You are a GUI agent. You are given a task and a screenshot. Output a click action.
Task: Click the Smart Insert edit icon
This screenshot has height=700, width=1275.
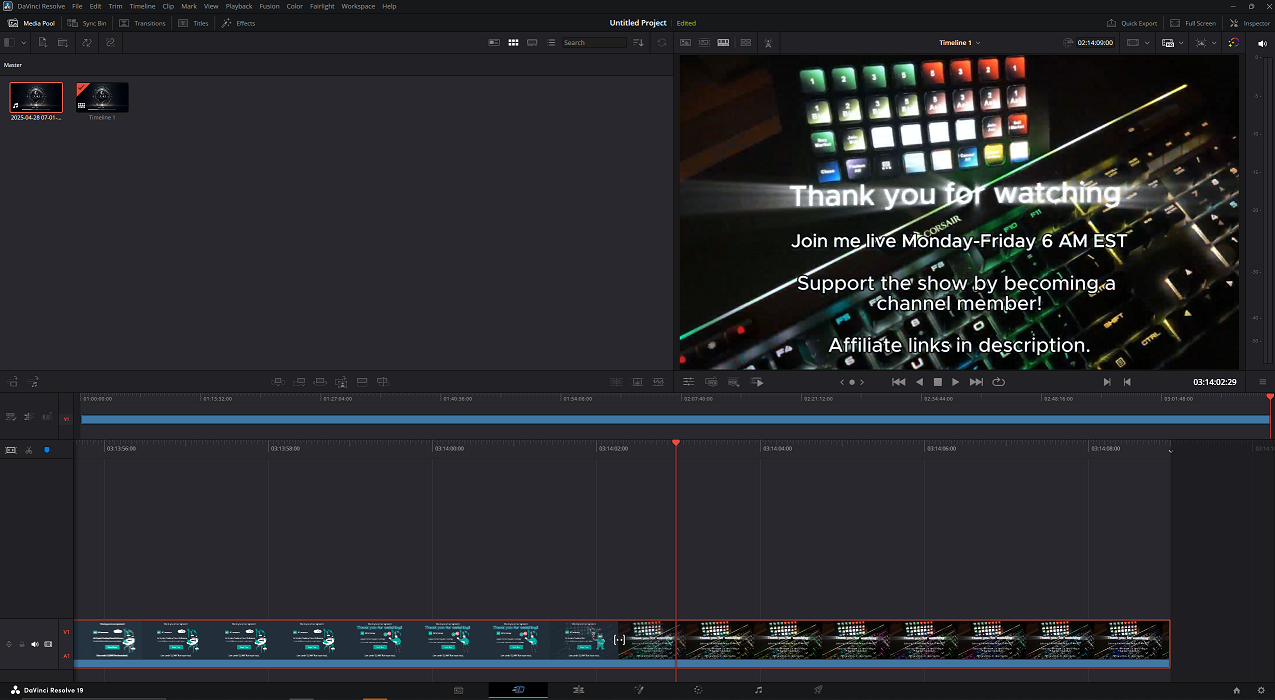click(x=278, y=382)
